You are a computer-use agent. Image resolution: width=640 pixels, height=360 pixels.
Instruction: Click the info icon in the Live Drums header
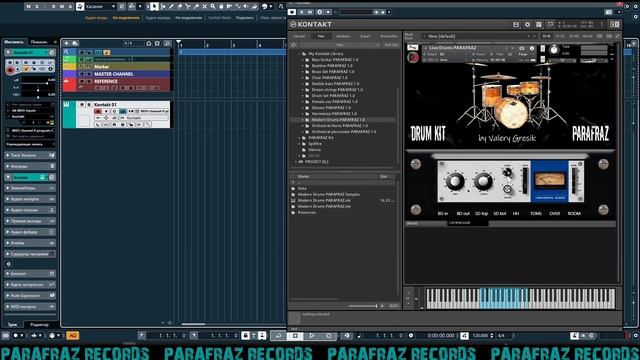[532, 48]
